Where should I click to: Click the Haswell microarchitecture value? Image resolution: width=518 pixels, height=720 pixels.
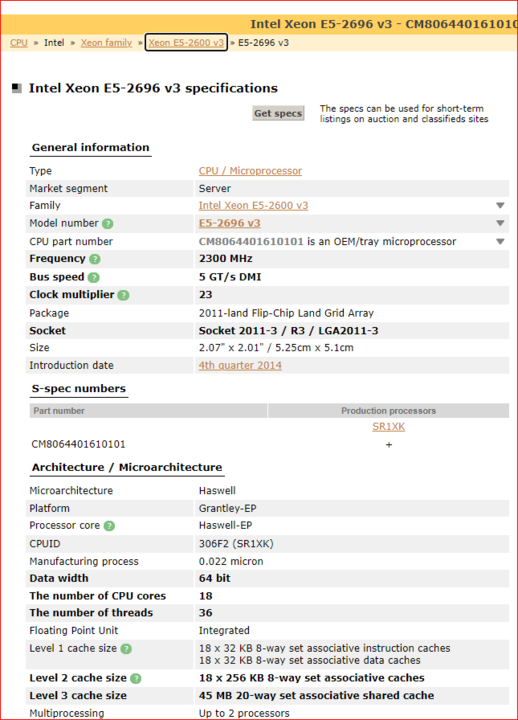click(x=217, y=490)
